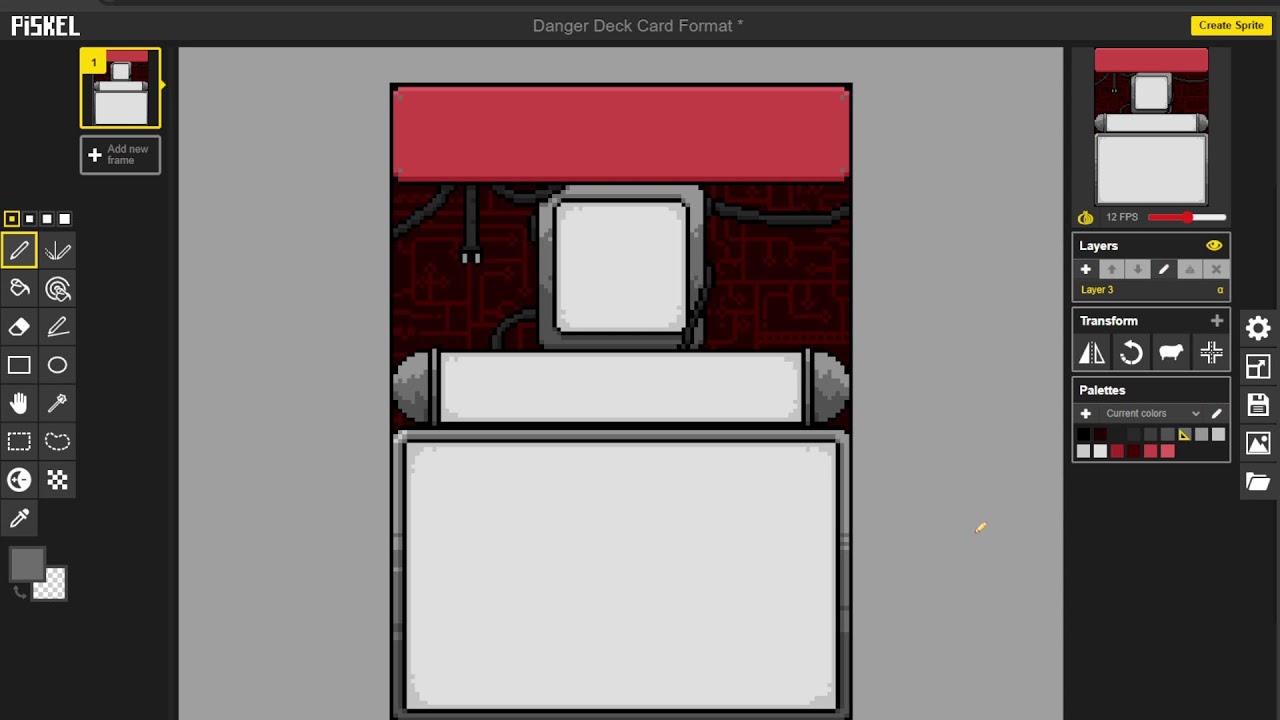Create a new palette with plus icon
The width and height of the screenshot is (1280, 720).
1085,413
